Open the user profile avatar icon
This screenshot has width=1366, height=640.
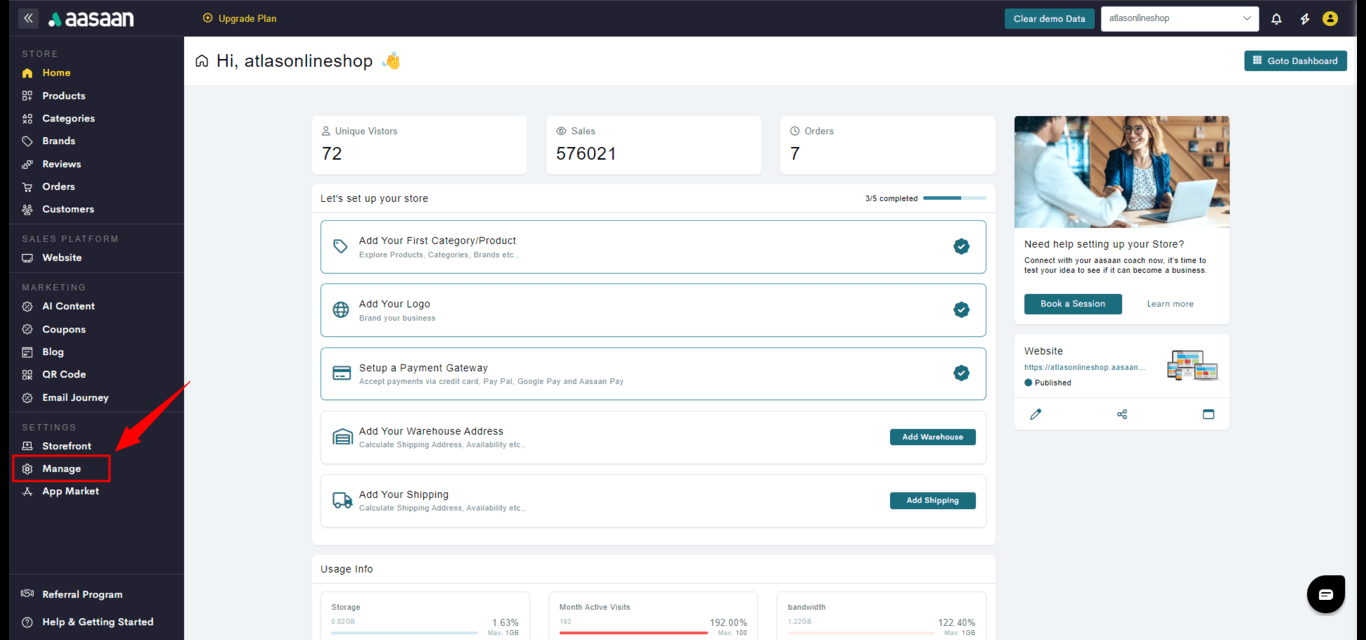[x=1330, y=19]
